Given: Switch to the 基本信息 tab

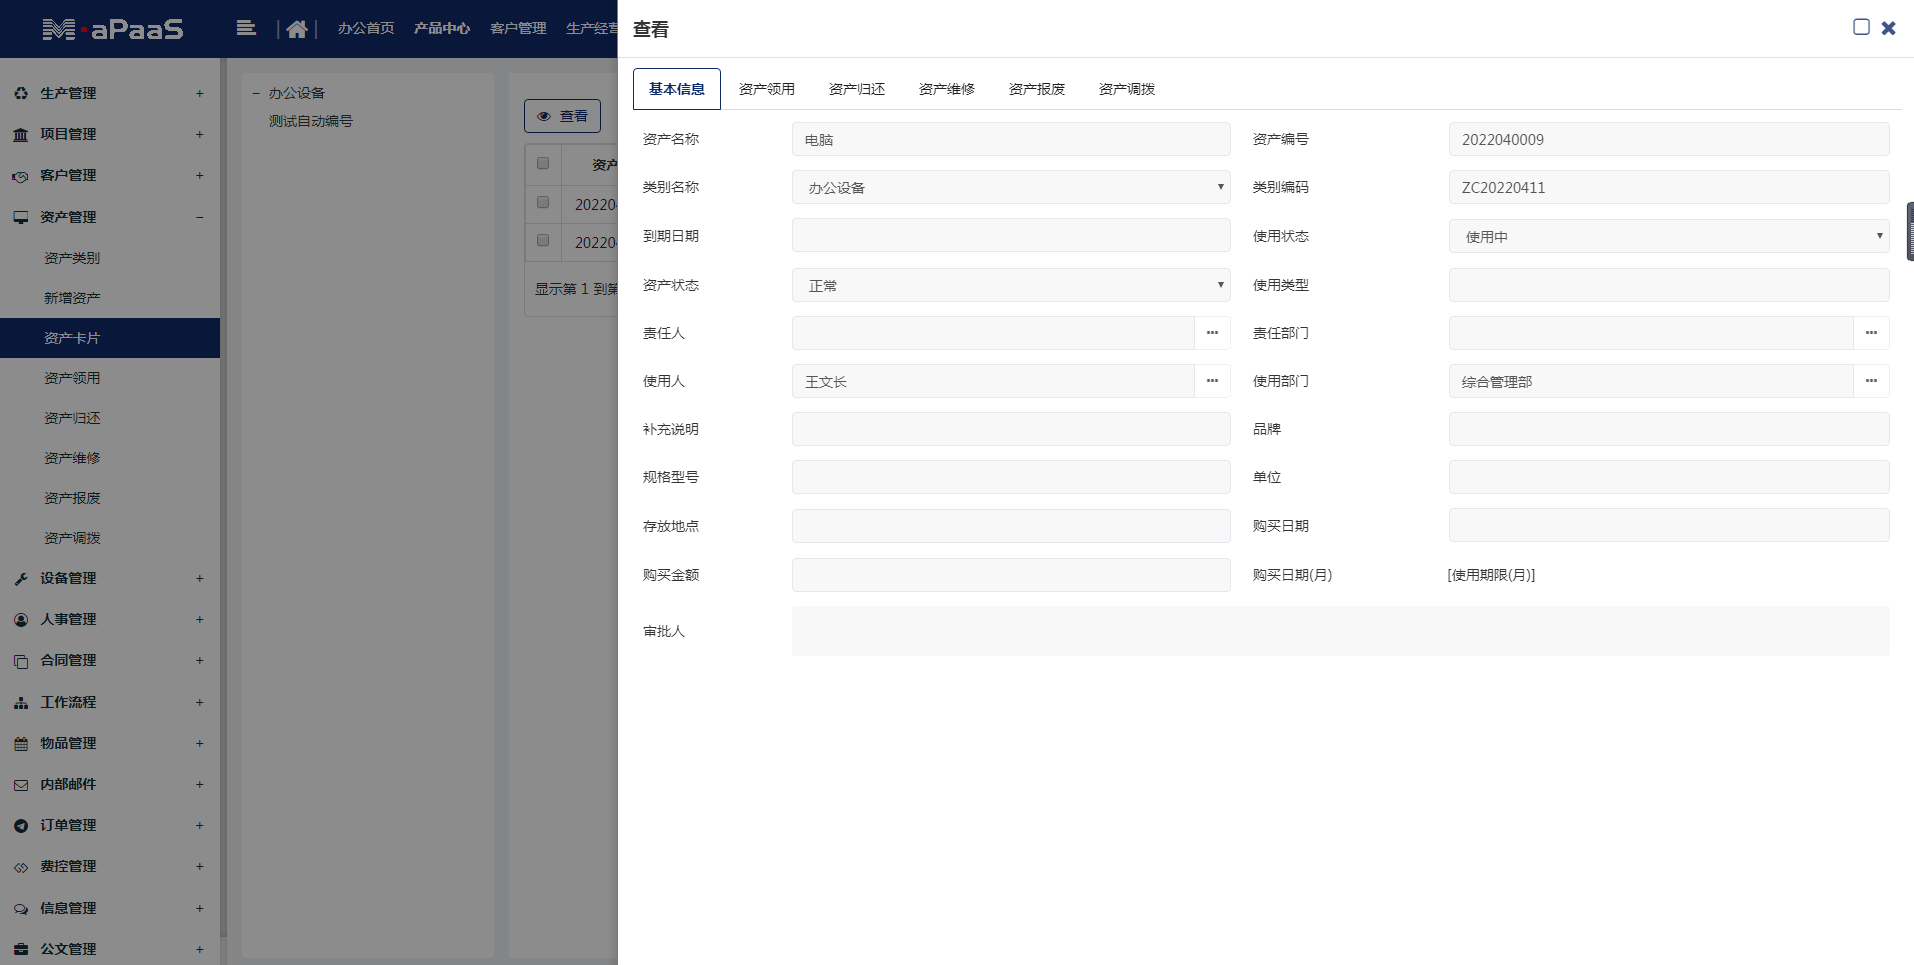Looking at the screenshot, I should pos(677,89).
